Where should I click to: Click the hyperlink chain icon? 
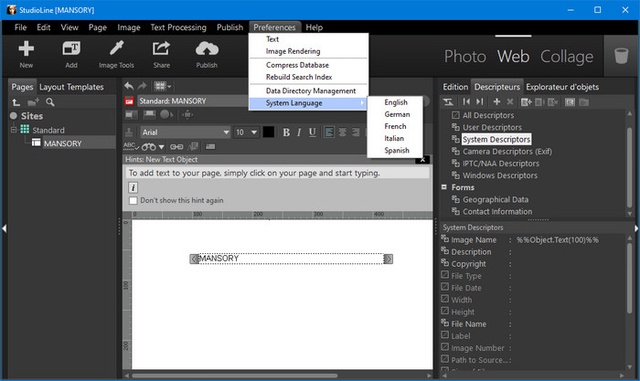pos(176,147)
